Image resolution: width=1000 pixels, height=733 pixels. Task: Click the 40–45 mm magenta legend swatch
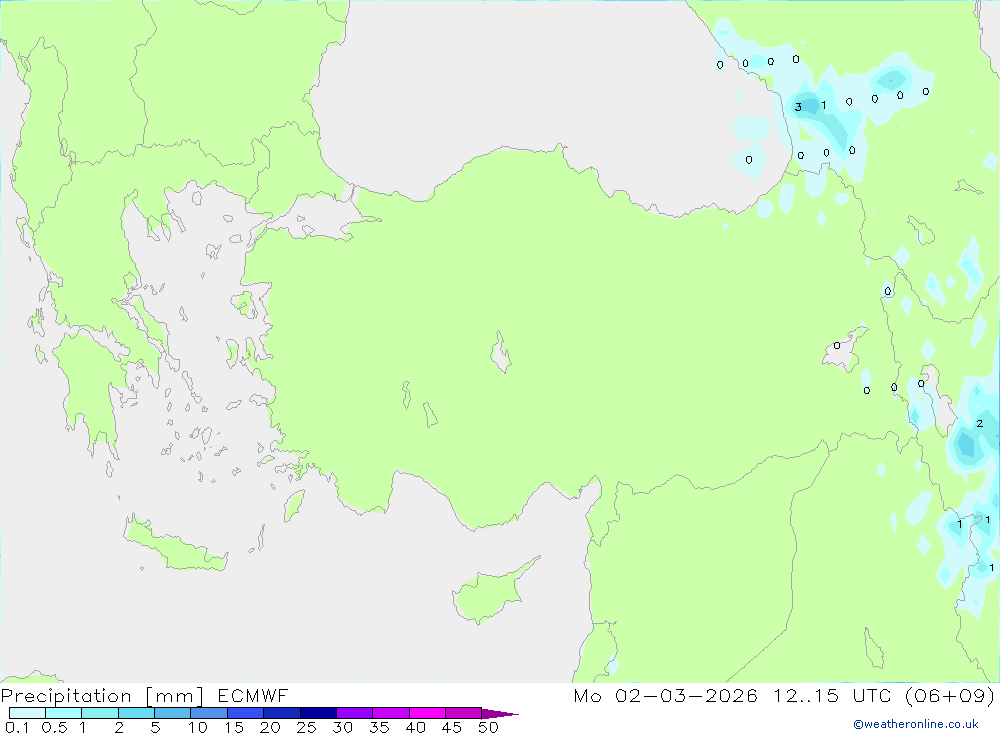point(427,713)
